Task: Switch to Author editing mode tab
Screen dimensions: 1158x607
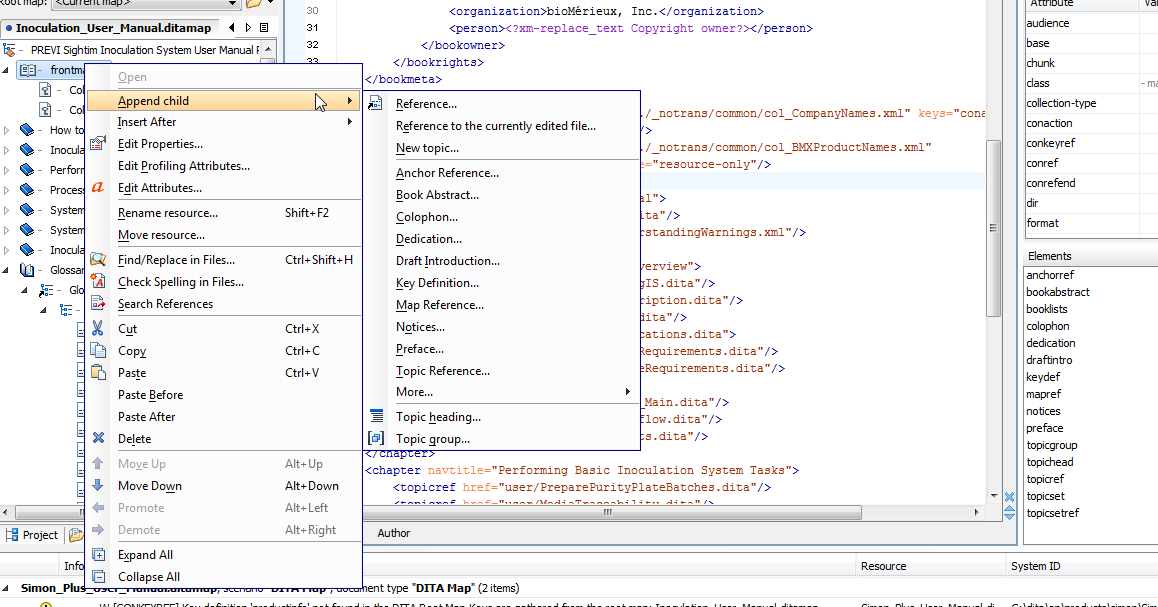Action: [x=394, y=533]
